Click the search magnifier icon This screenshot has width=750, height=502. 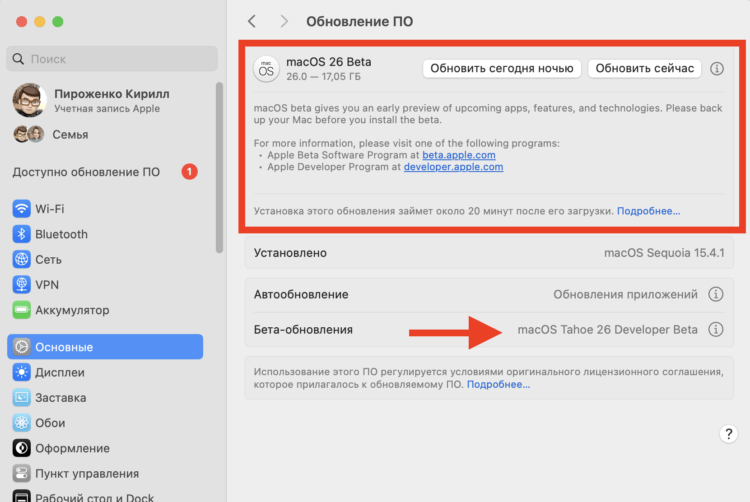point(18,59)
